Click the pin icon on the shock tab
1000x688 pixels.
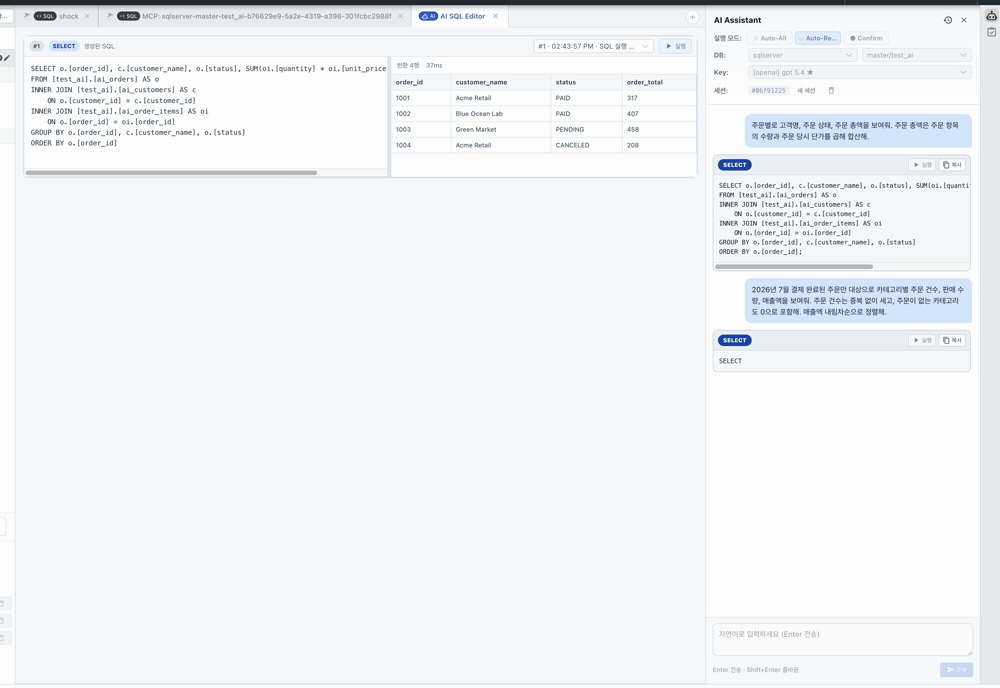27,15
